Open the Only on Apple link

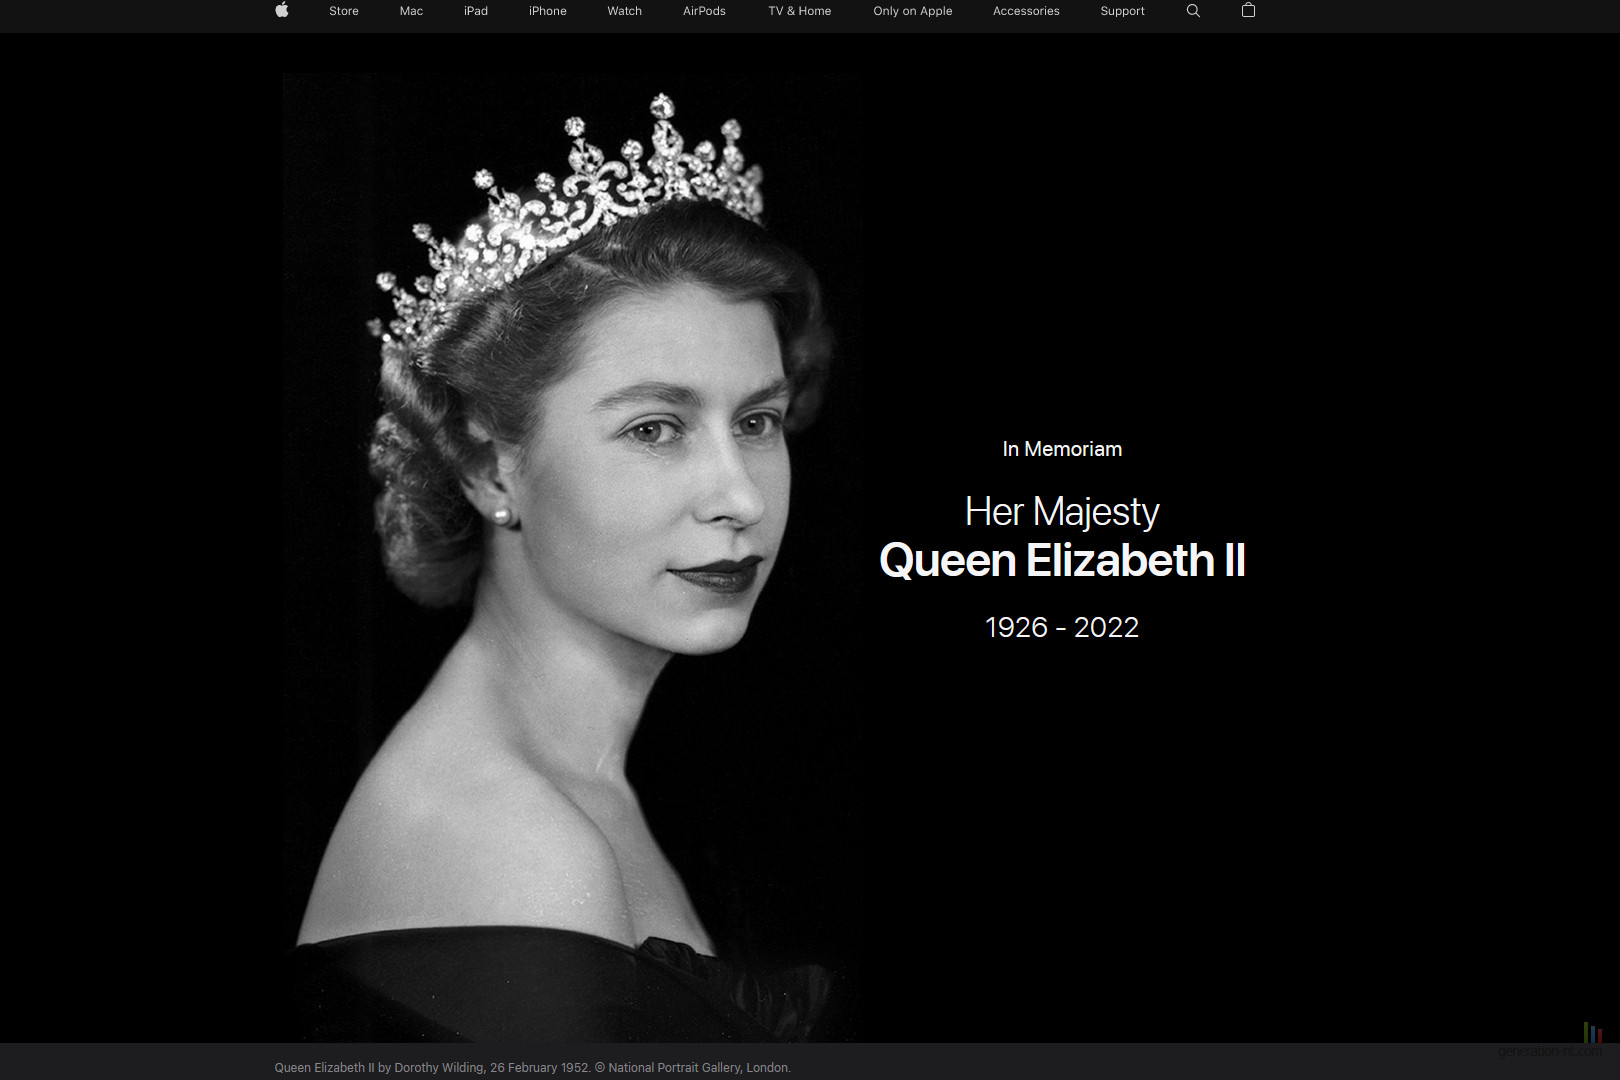pyautogui.click(x=913, y=11)
